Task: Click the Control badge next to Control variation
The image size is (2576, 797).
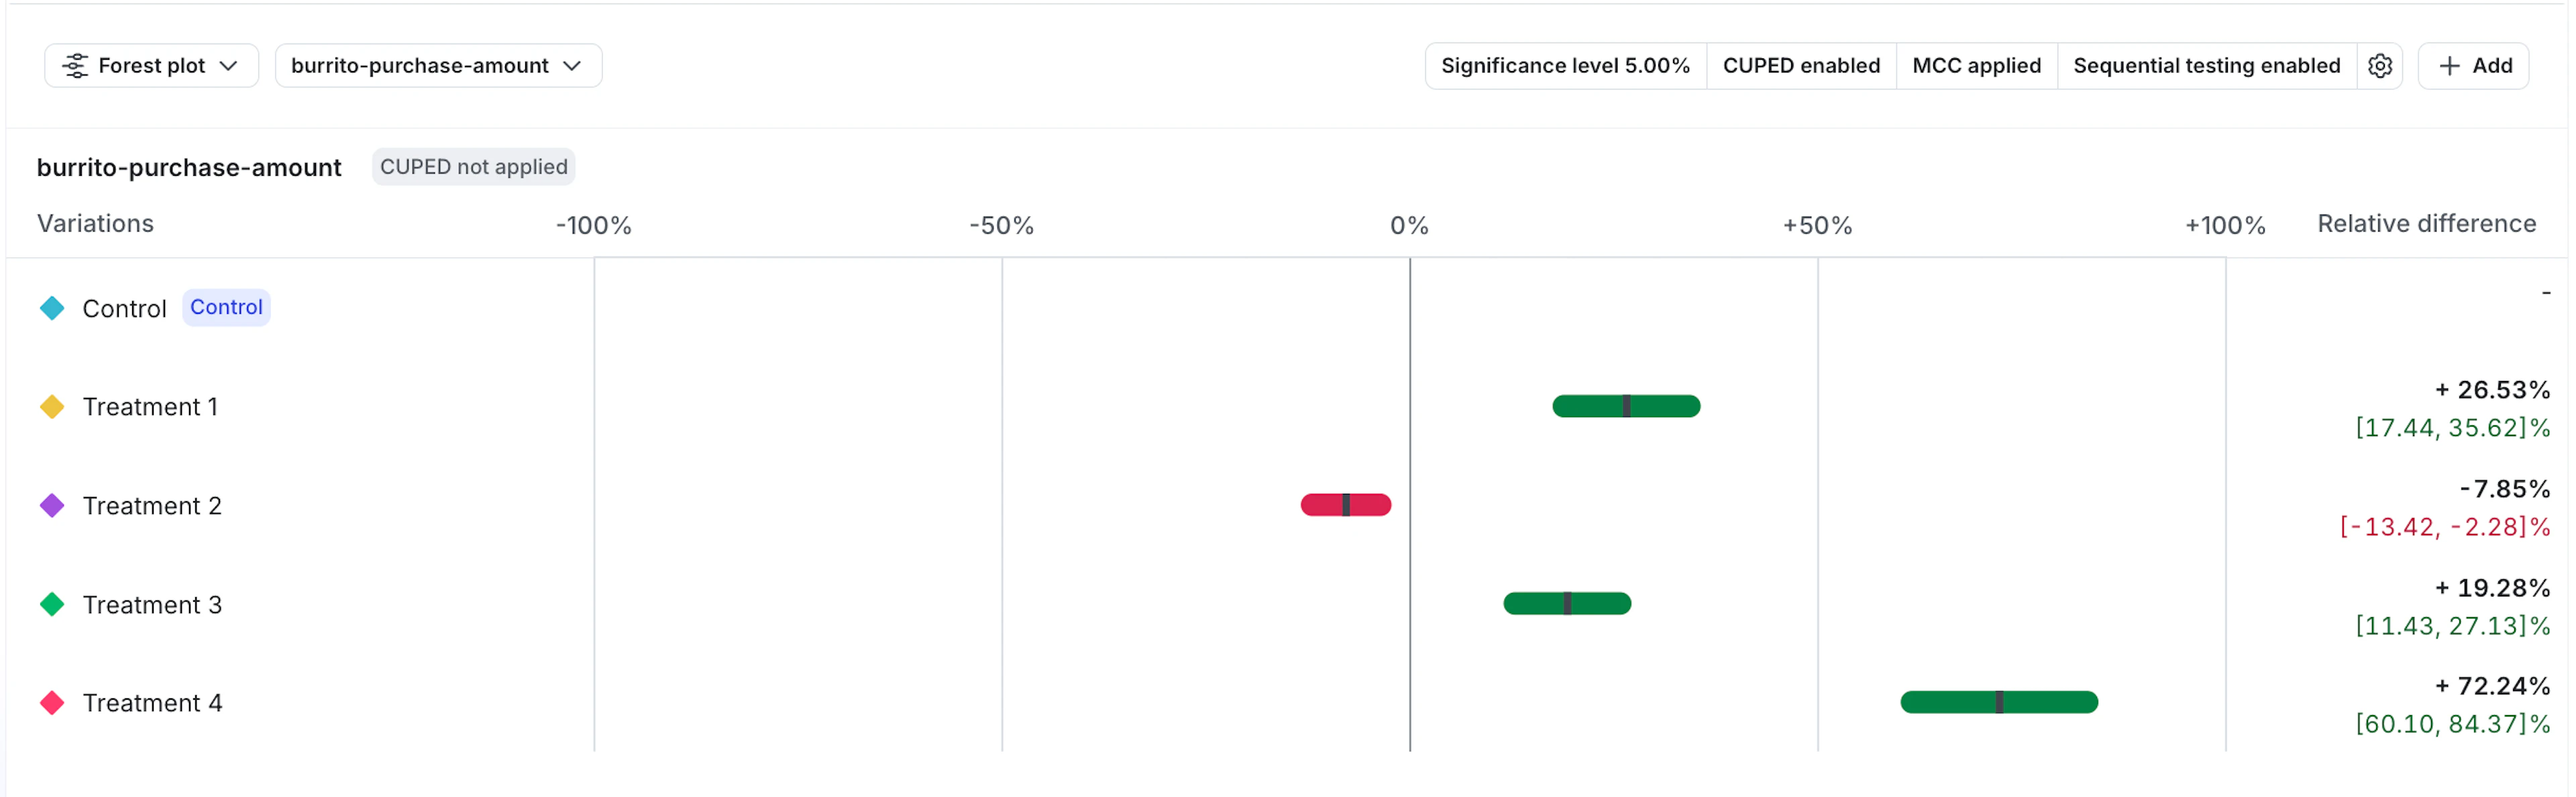Action: point(225,307)
